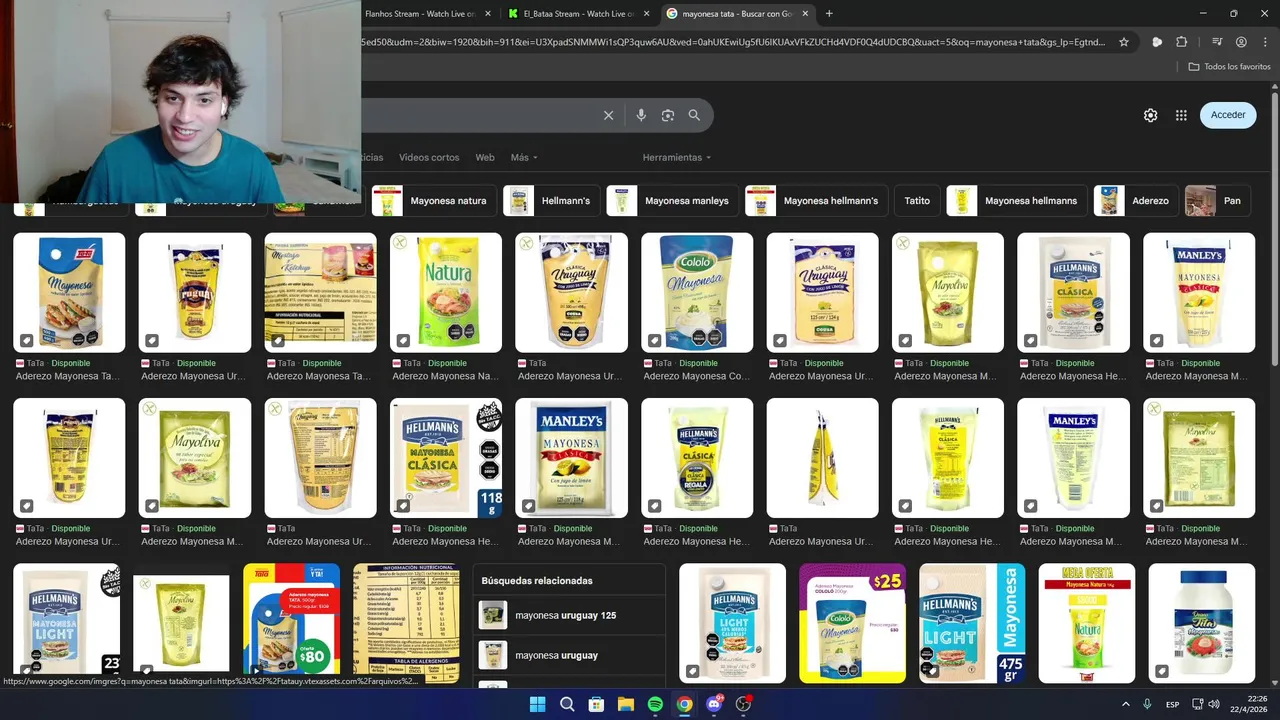1280x720 pixels.
Task: Open the Google apps grid icon
Action: click(x=1181, y=115)
